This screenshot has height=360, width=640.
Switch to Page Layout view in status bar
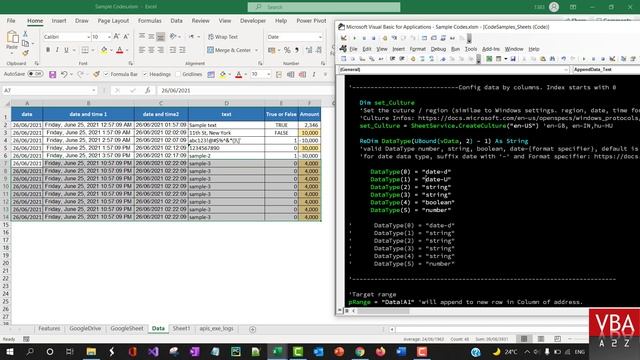coord(541,339)
